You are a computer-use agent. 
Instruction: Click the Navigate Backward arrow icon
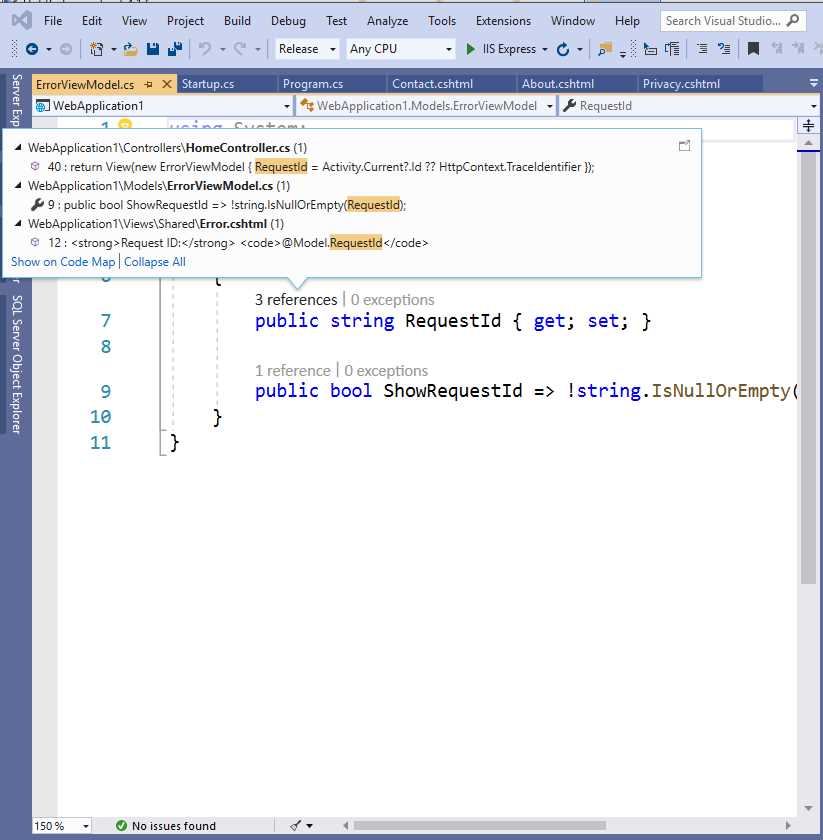point(33,48)
